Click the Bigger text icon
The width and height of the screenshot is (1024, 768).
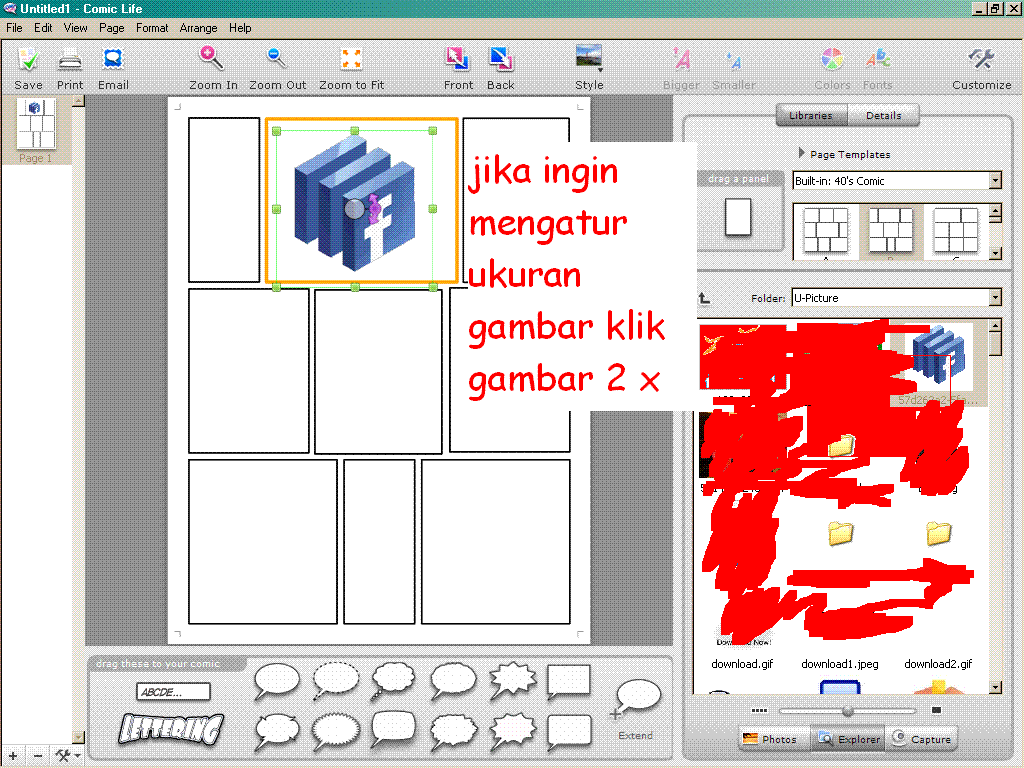point(681,60)
